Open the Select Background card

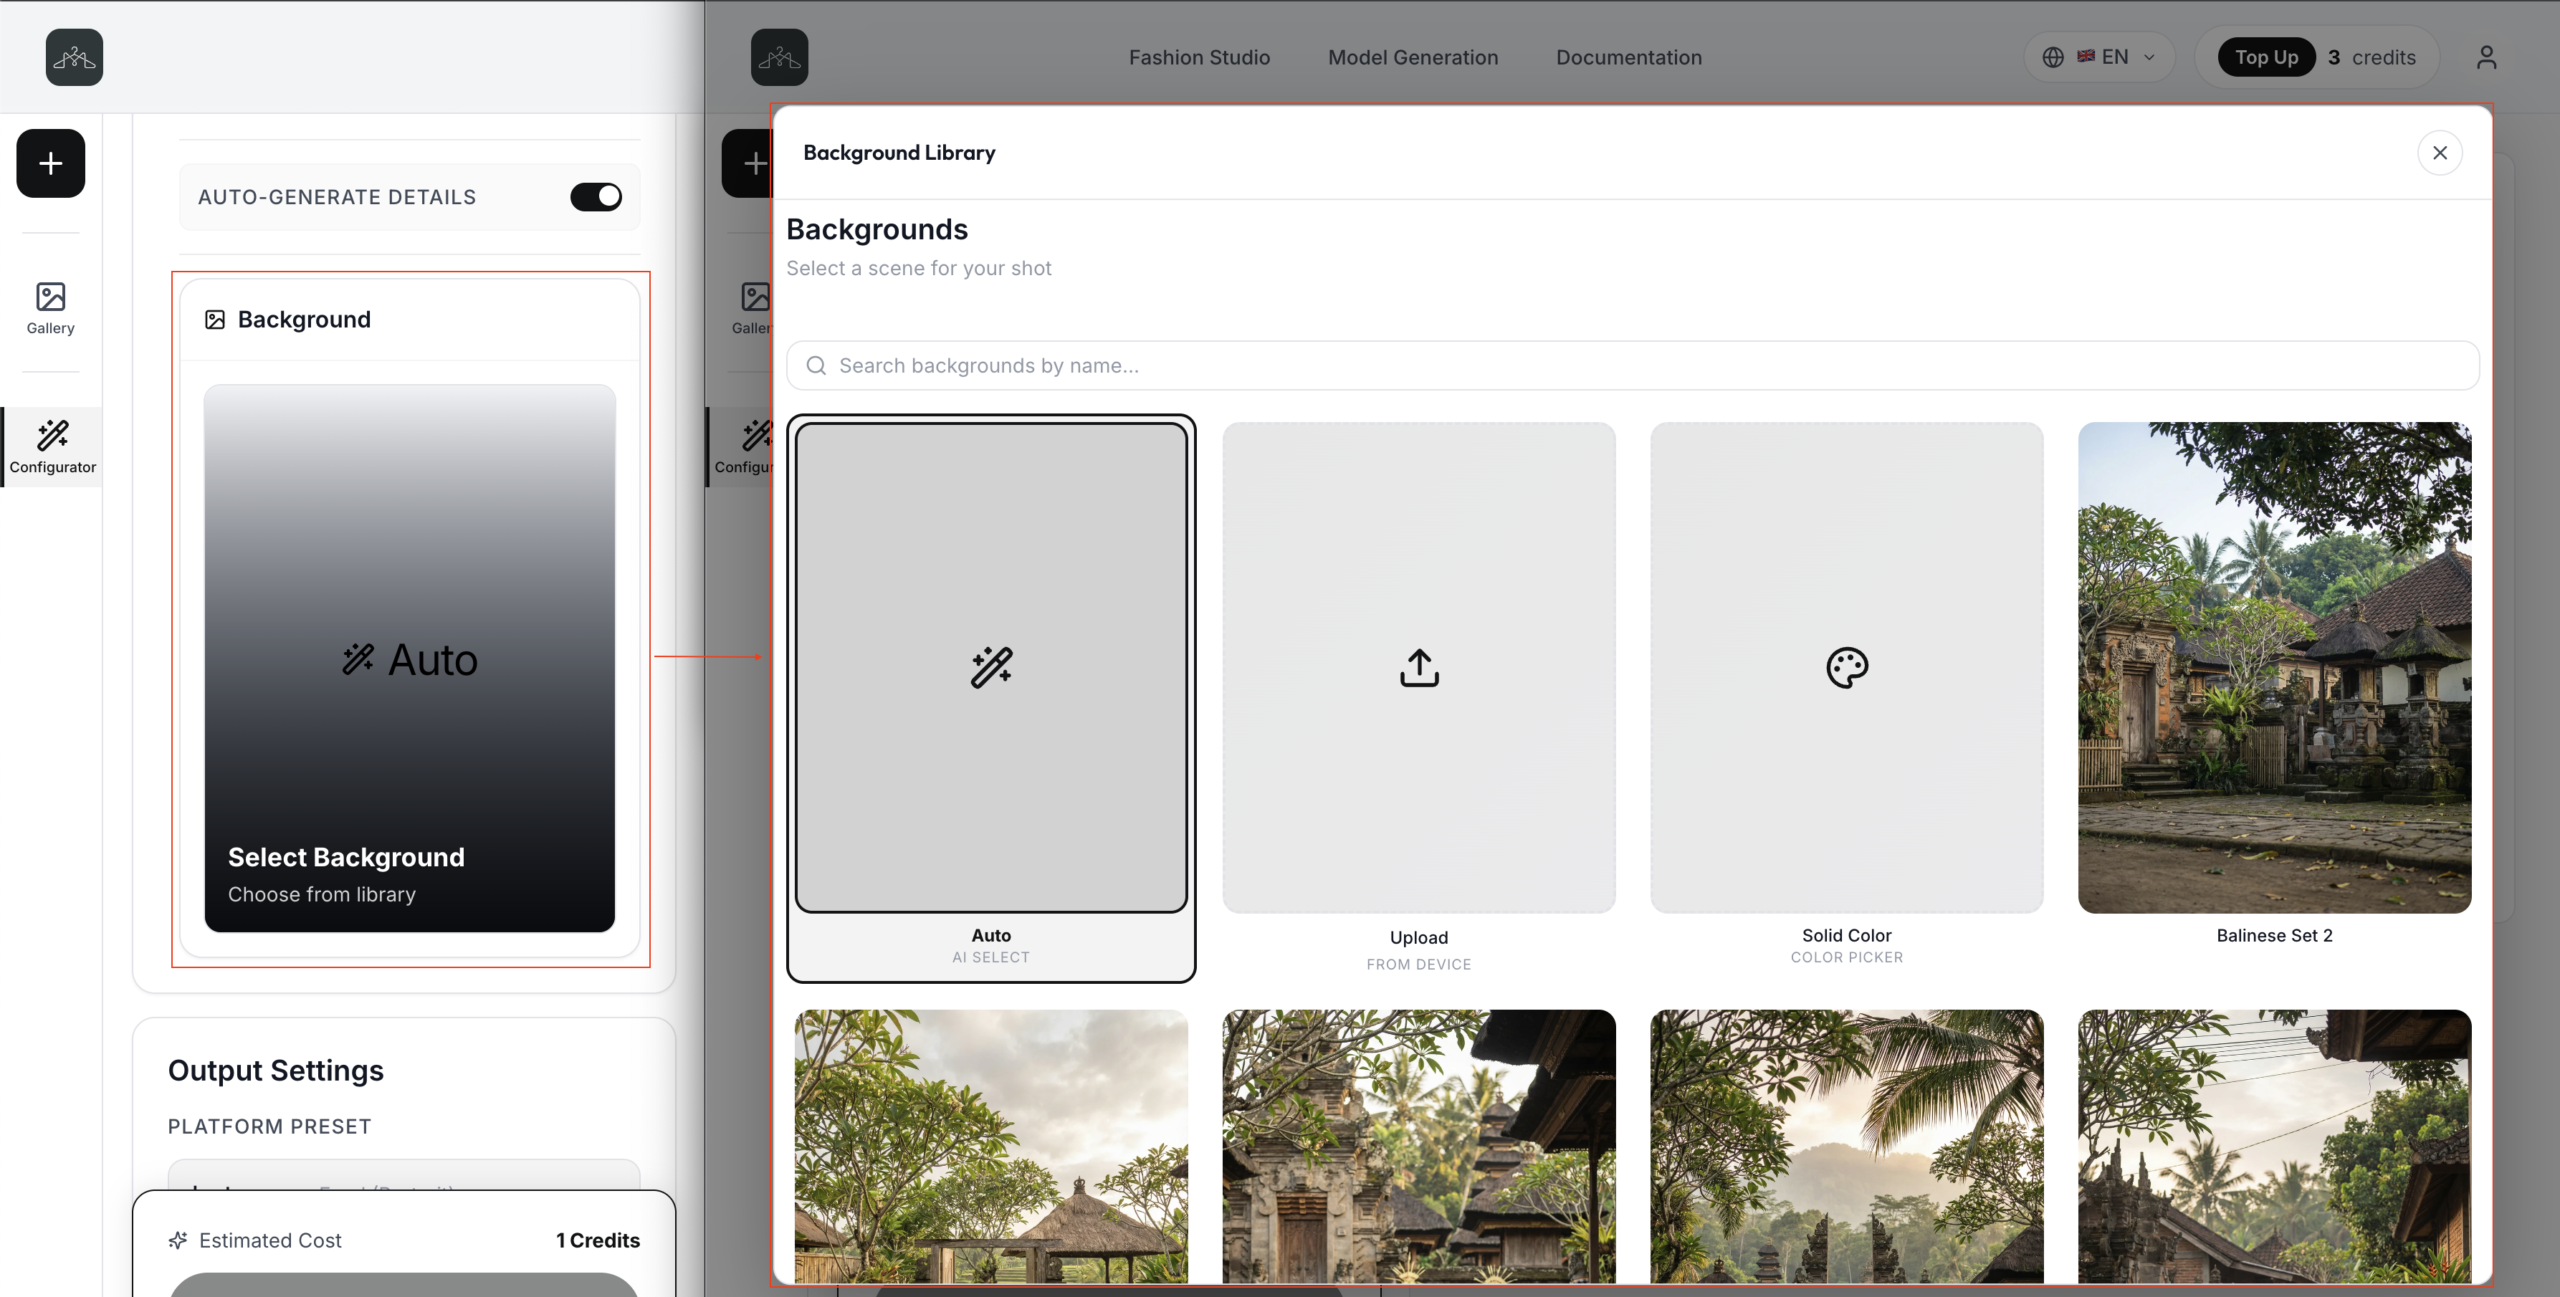click(410, 659)
